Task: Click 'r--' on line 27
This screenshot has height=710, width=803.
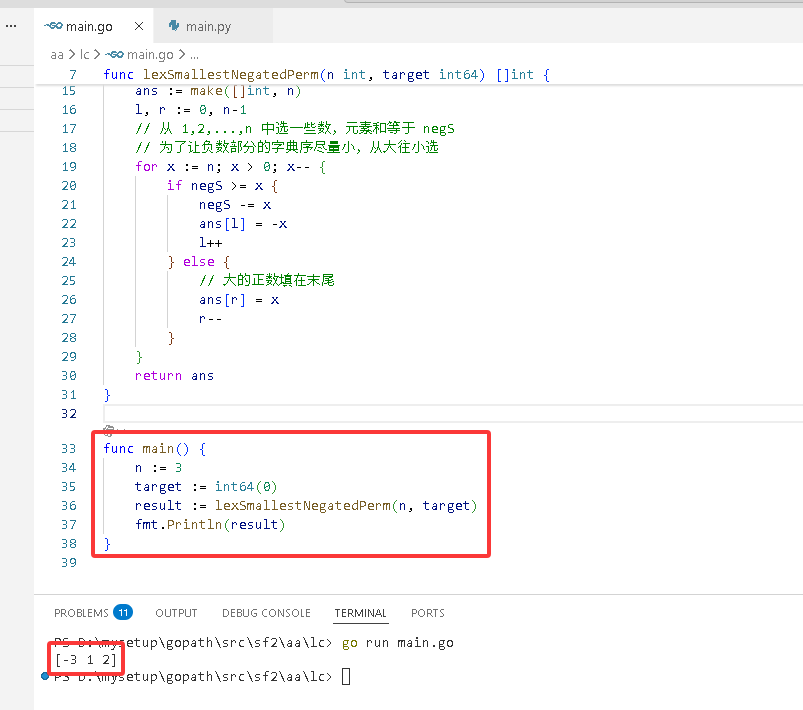Action: coord(210,319)
